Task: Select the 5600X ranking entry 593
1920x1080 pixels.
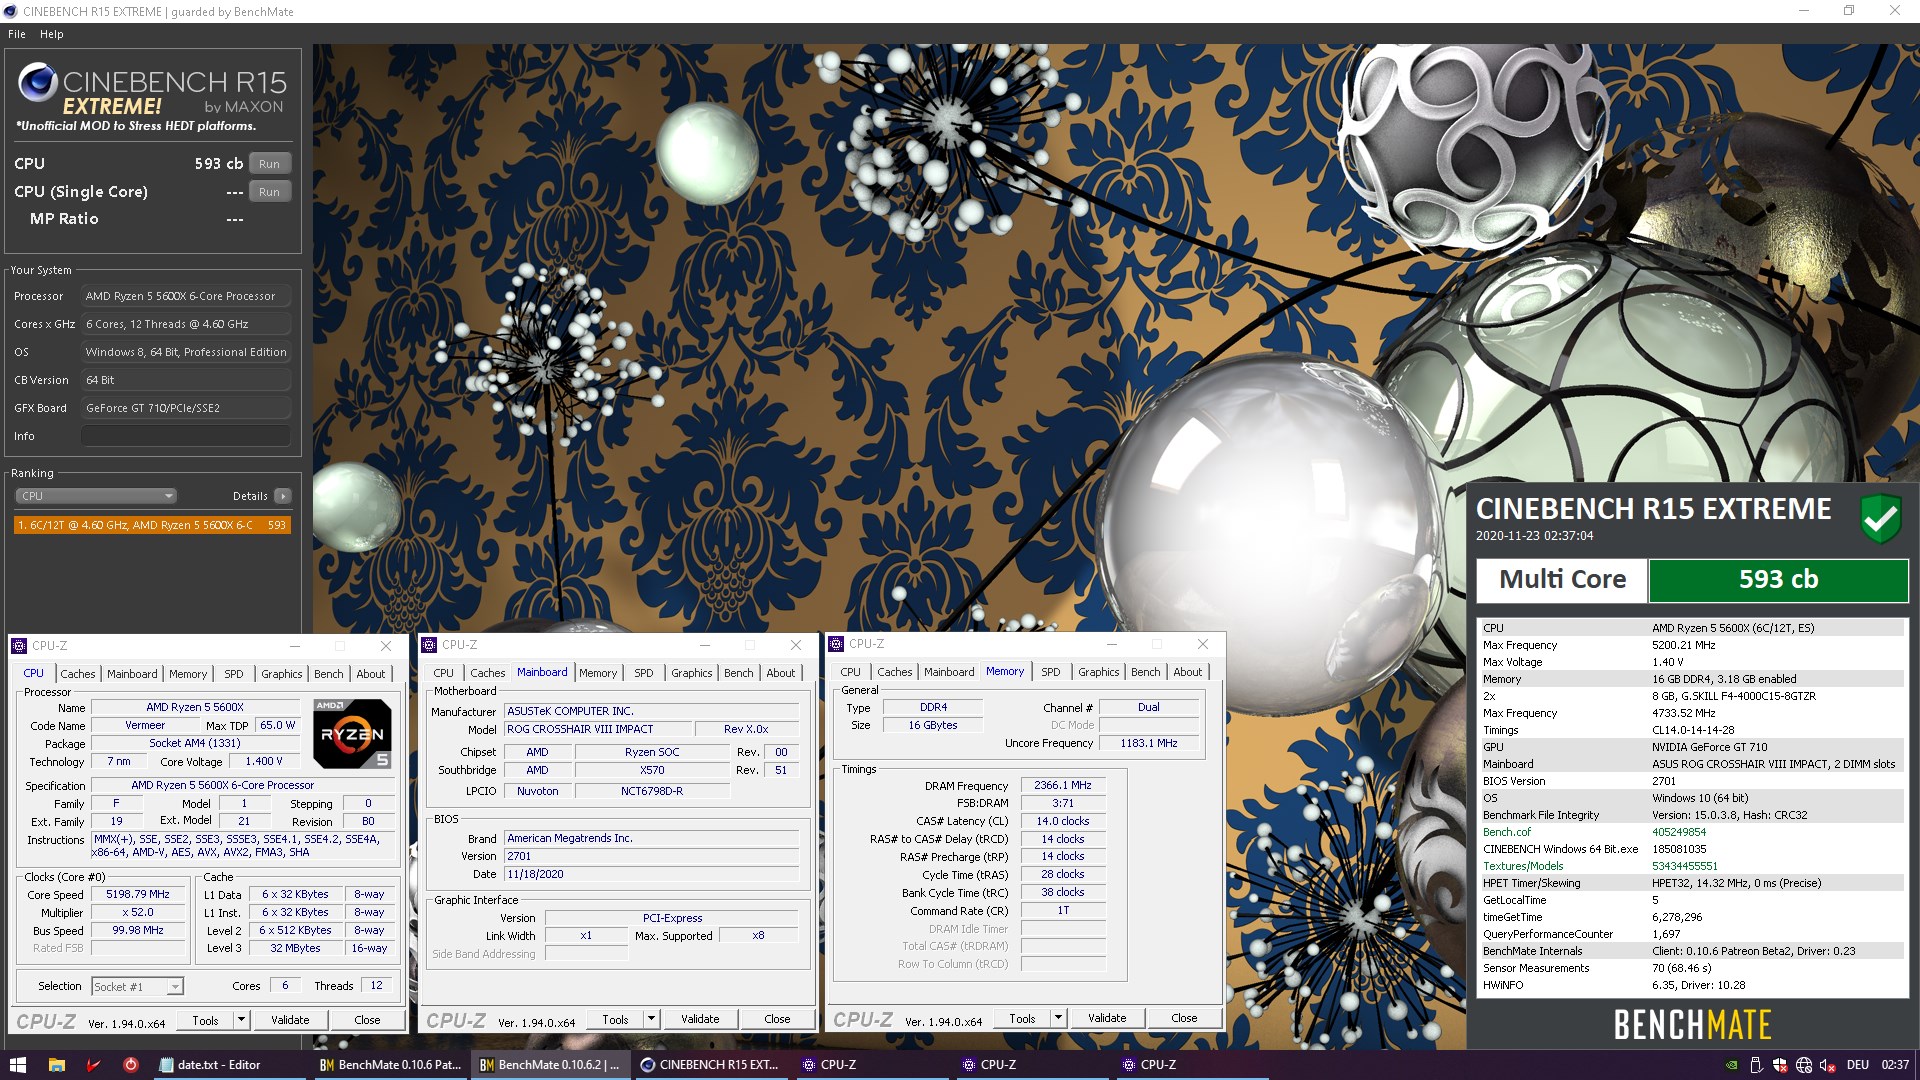Action: tap(152, 525)
